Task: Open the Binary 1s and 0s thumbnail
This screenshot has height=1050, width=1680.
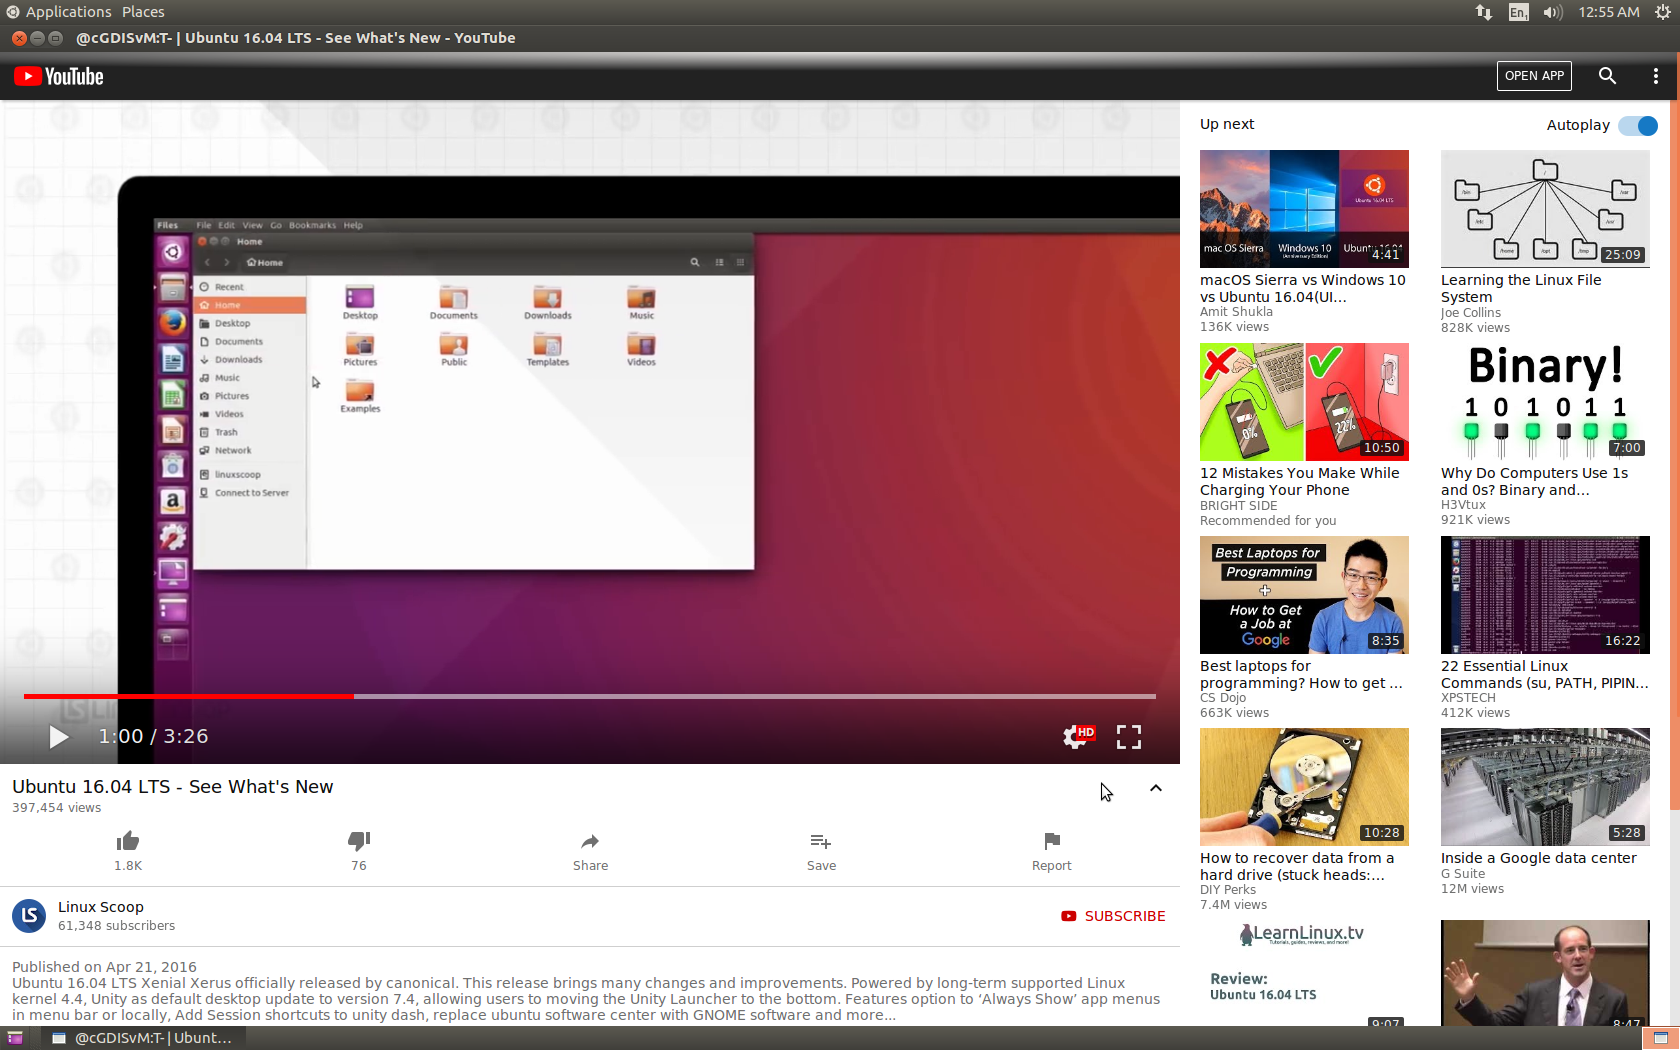Action: pos(1545,402)
